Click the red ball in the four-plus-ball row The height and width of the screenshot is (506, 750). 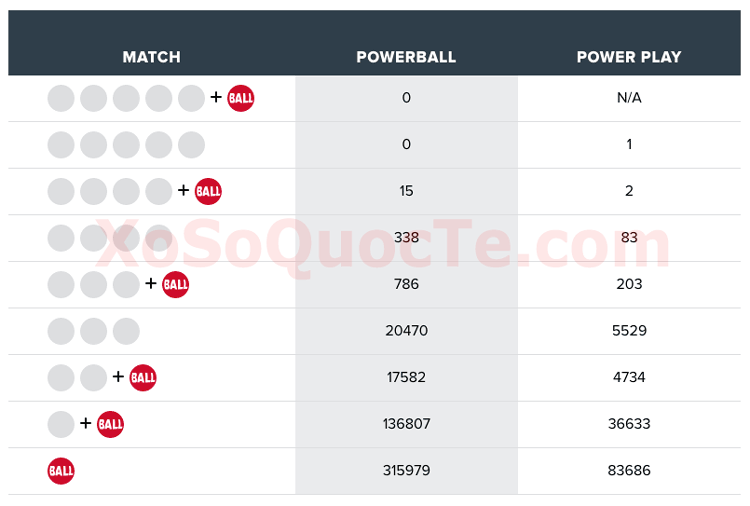point(208,191)
